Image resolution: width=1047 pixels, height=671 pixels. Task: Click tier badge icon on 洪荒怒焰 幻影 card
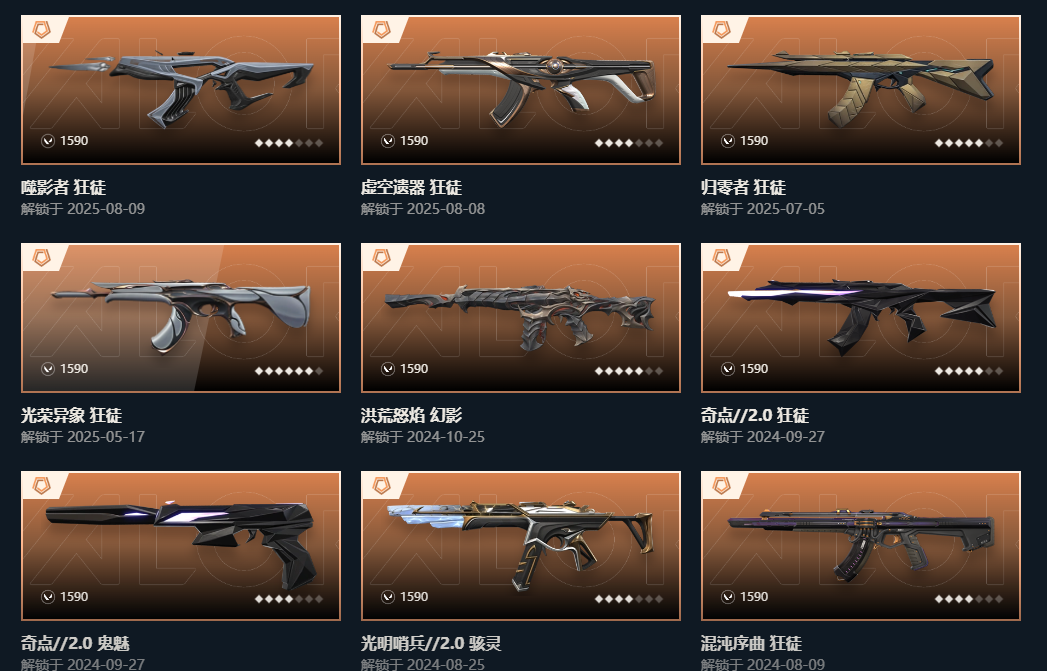pyautogui.click(x=381, y=258)
